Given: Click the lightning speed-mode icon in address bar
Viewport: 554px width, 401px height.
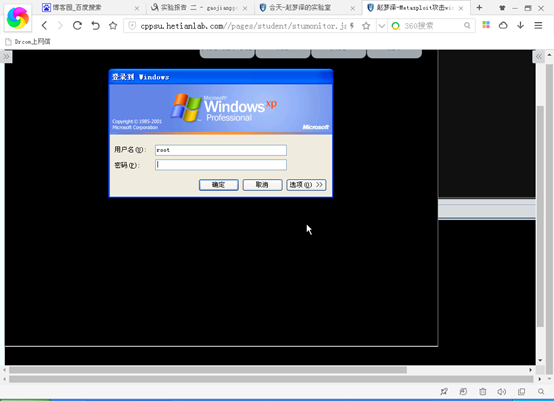Looking at the screenshot, I should click(352, 26).
